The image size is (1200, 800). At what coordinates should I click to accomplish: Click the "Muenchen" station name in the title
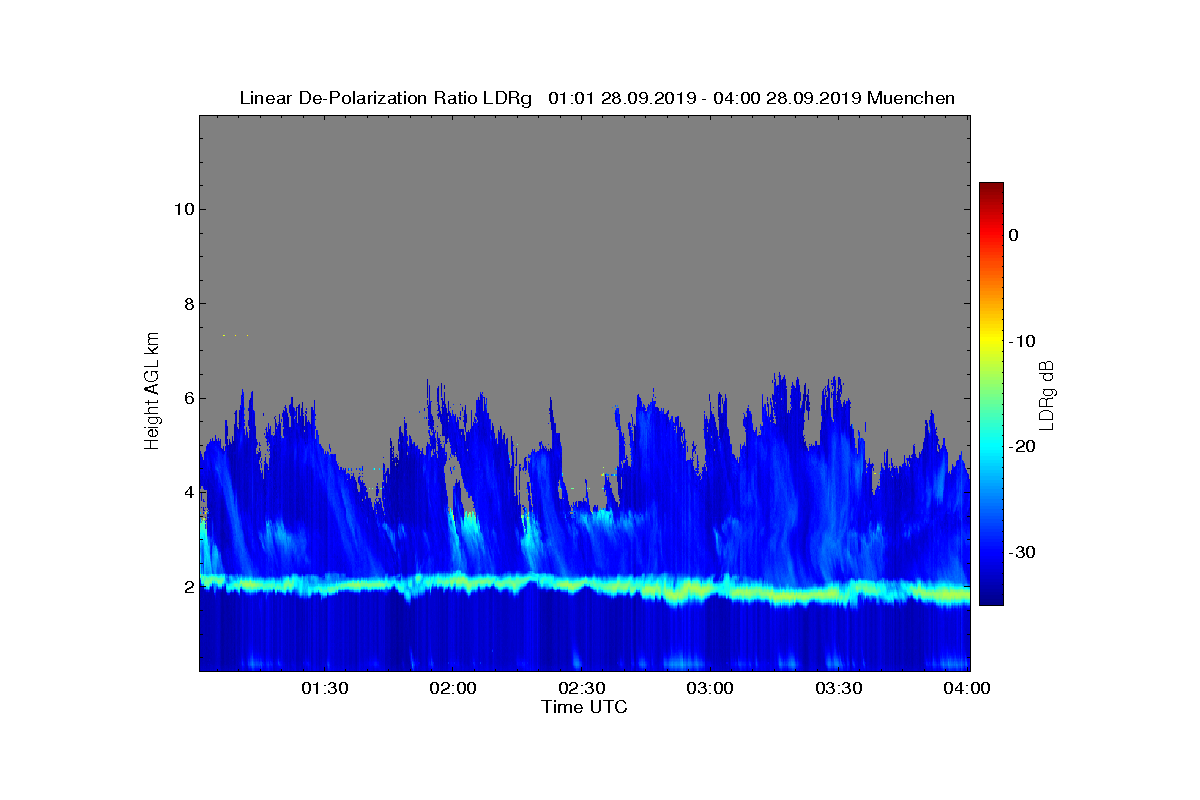click(x=911, y=98)
